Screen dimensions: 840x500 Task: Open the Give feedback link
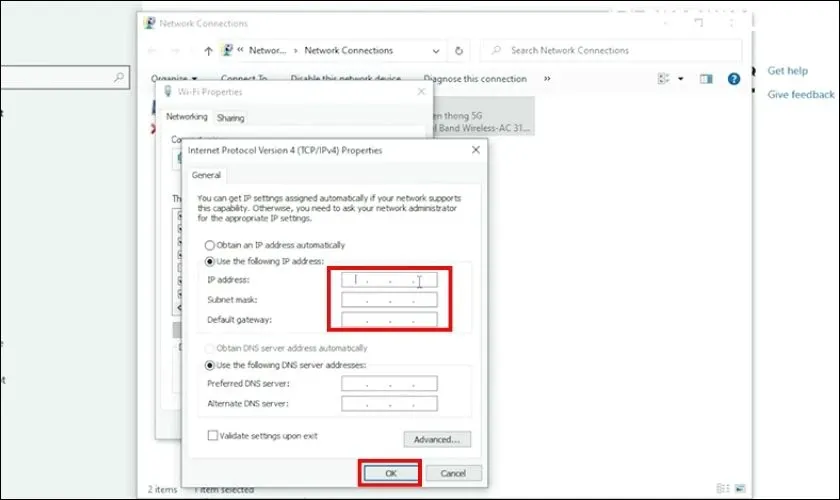800,95
